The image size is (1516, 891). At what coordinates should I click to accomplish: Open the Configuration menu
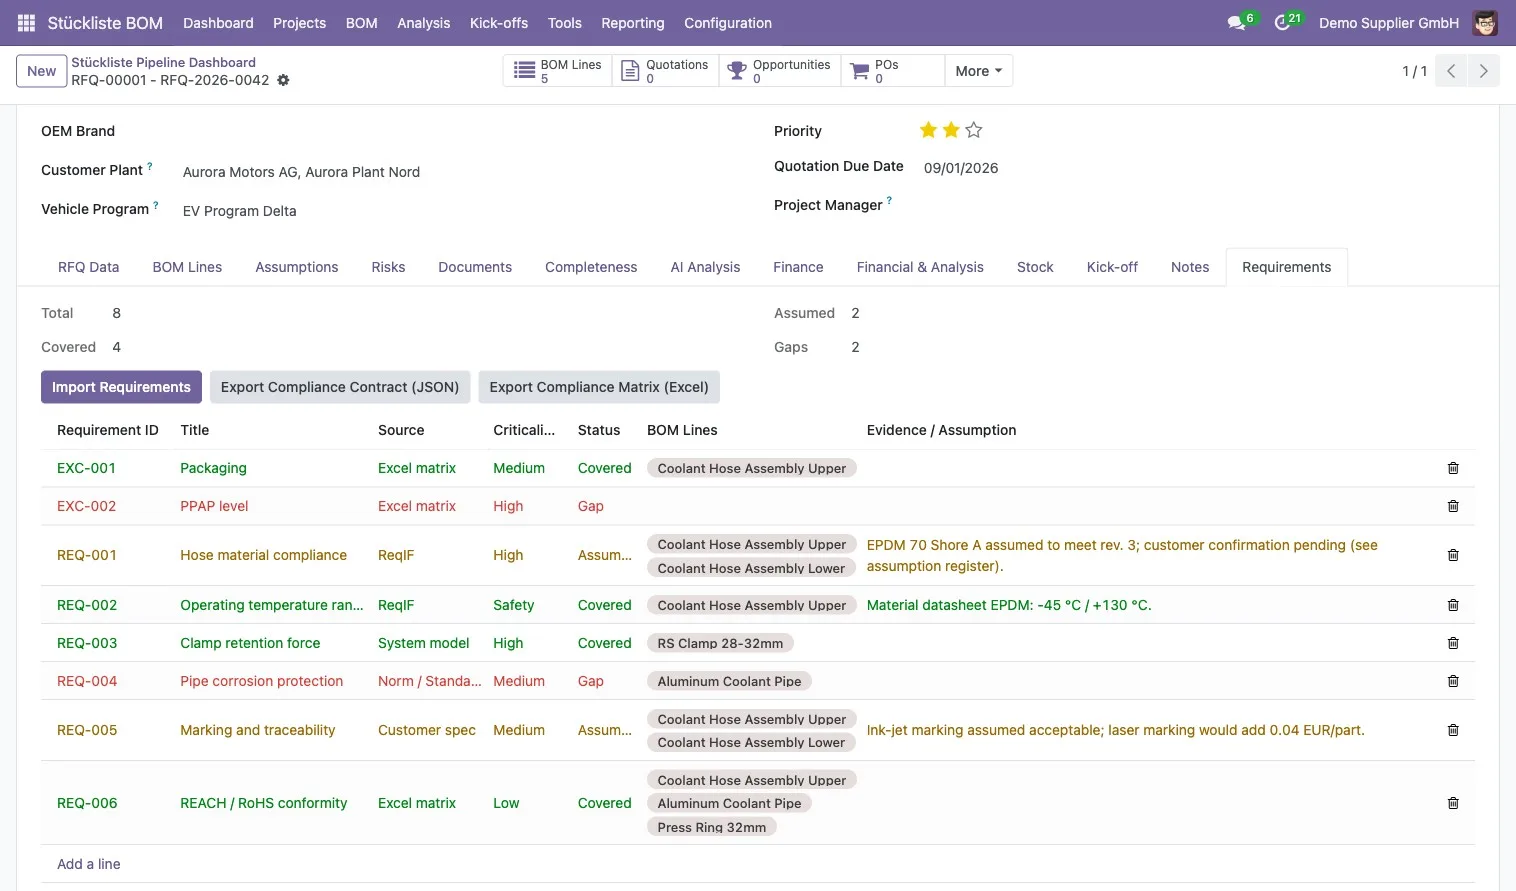728,23
